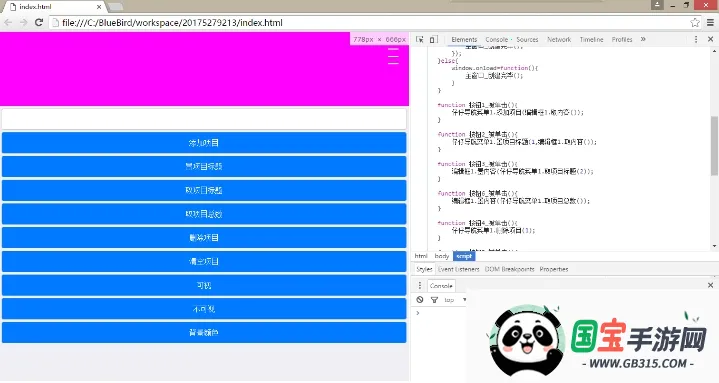
Task: Click the 置项目标题 blue button
Action: click(204, 167)
